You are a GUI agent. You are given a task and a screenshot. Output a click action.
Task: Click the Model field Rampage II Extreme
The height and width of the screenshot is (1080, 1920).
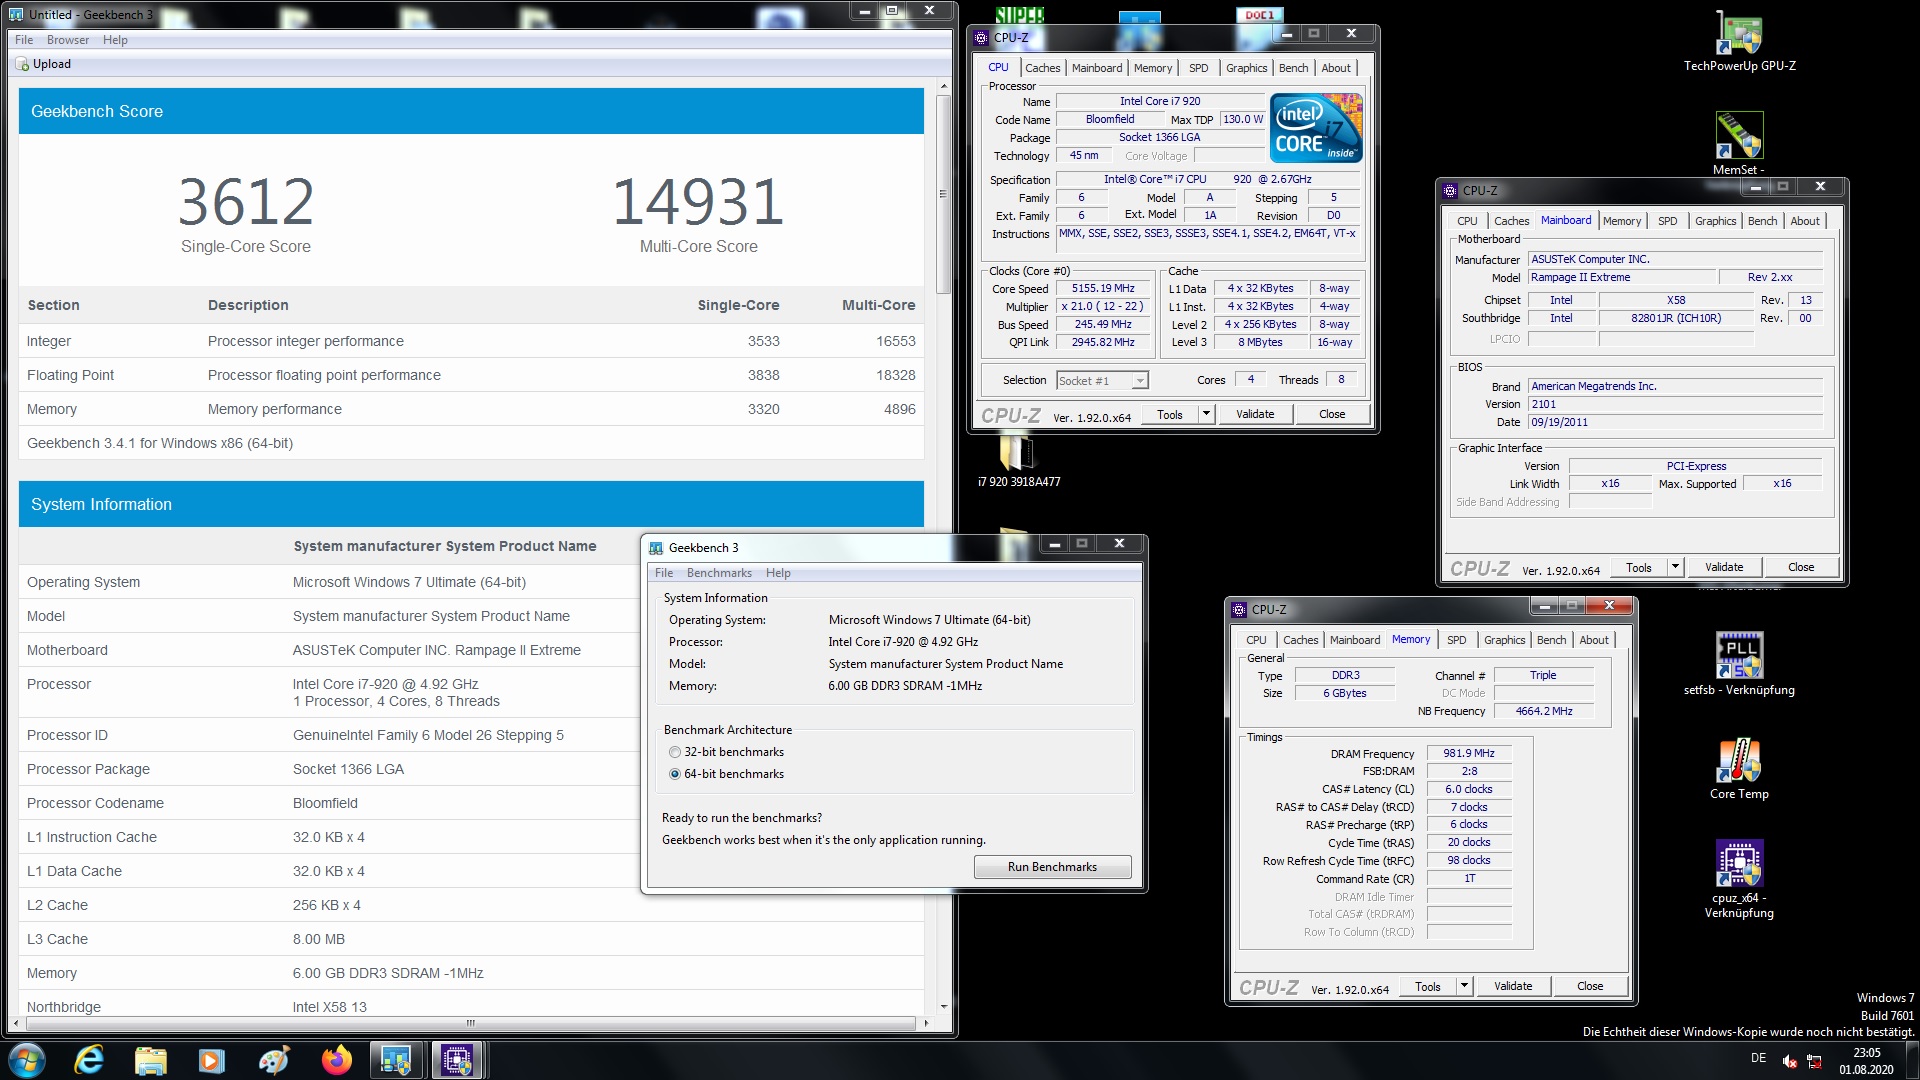point(1620,277)
